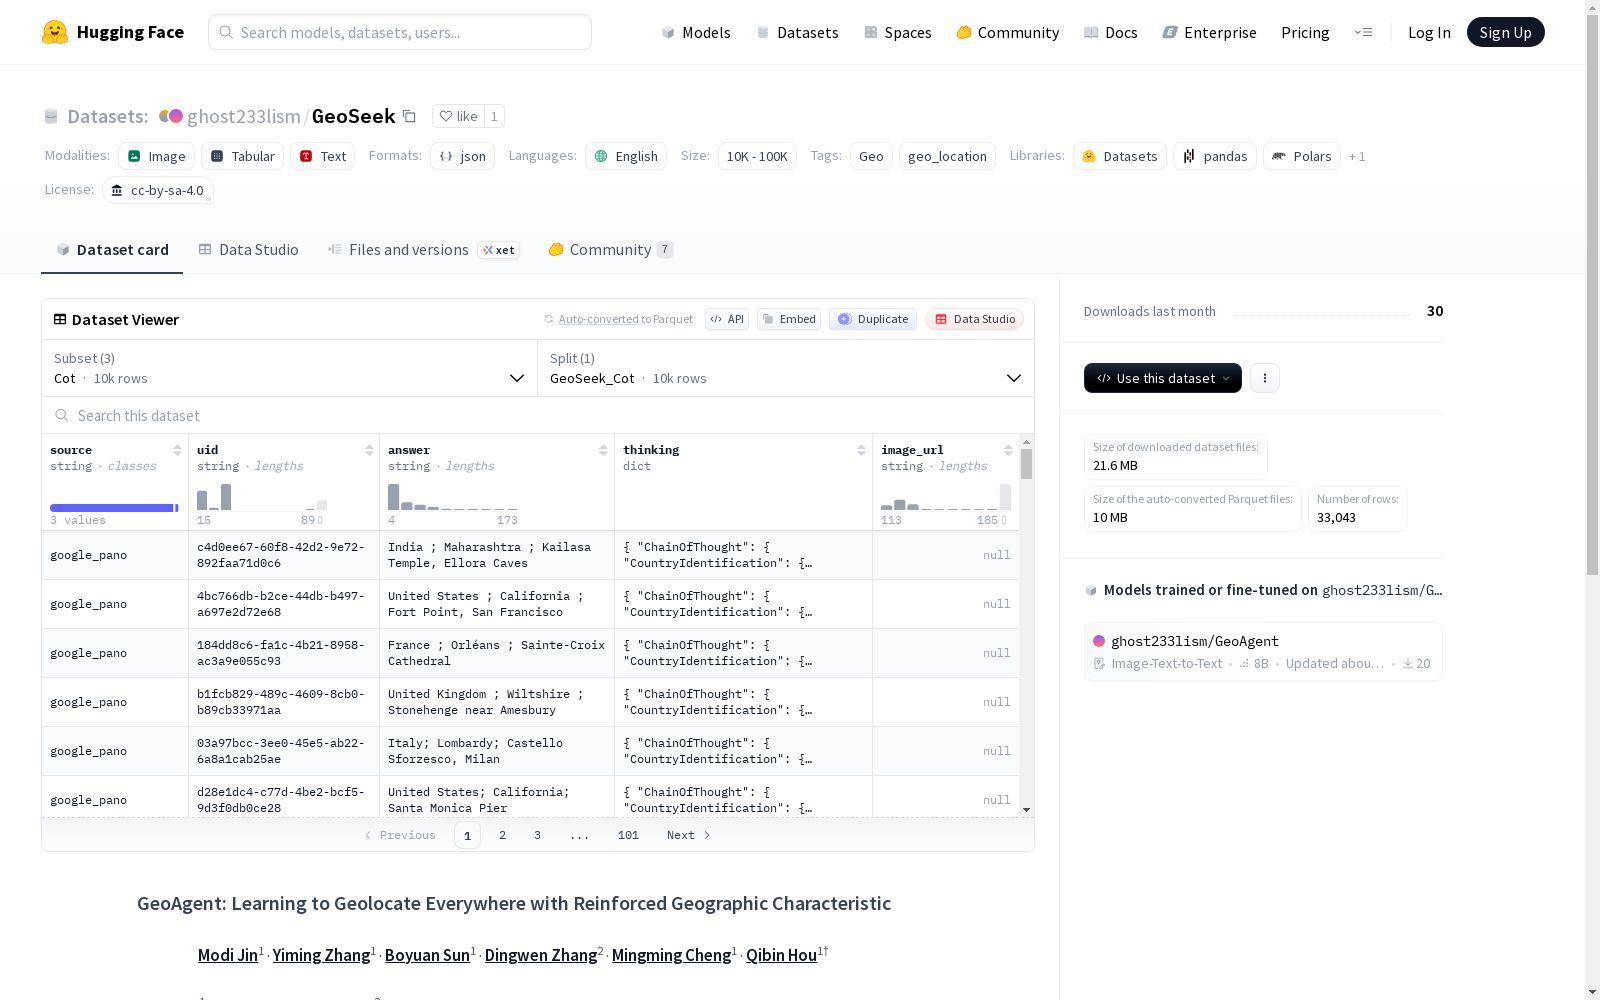Duplicate this dataset
The image size is (1600, 1000).
click(873, 319)
